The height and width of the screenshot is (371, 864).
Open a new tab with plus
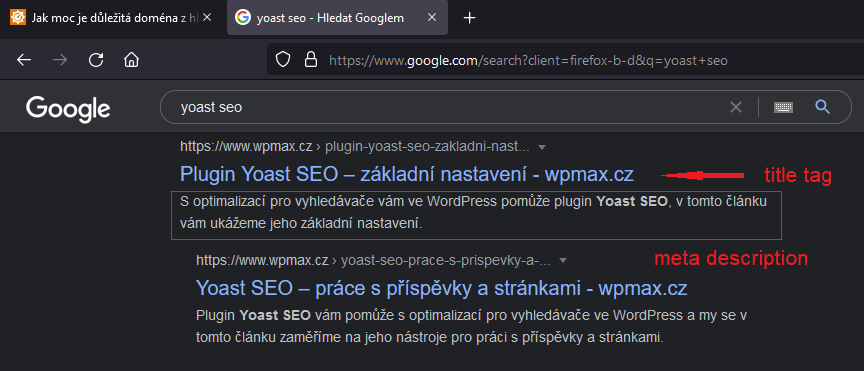tap(469, 18)
